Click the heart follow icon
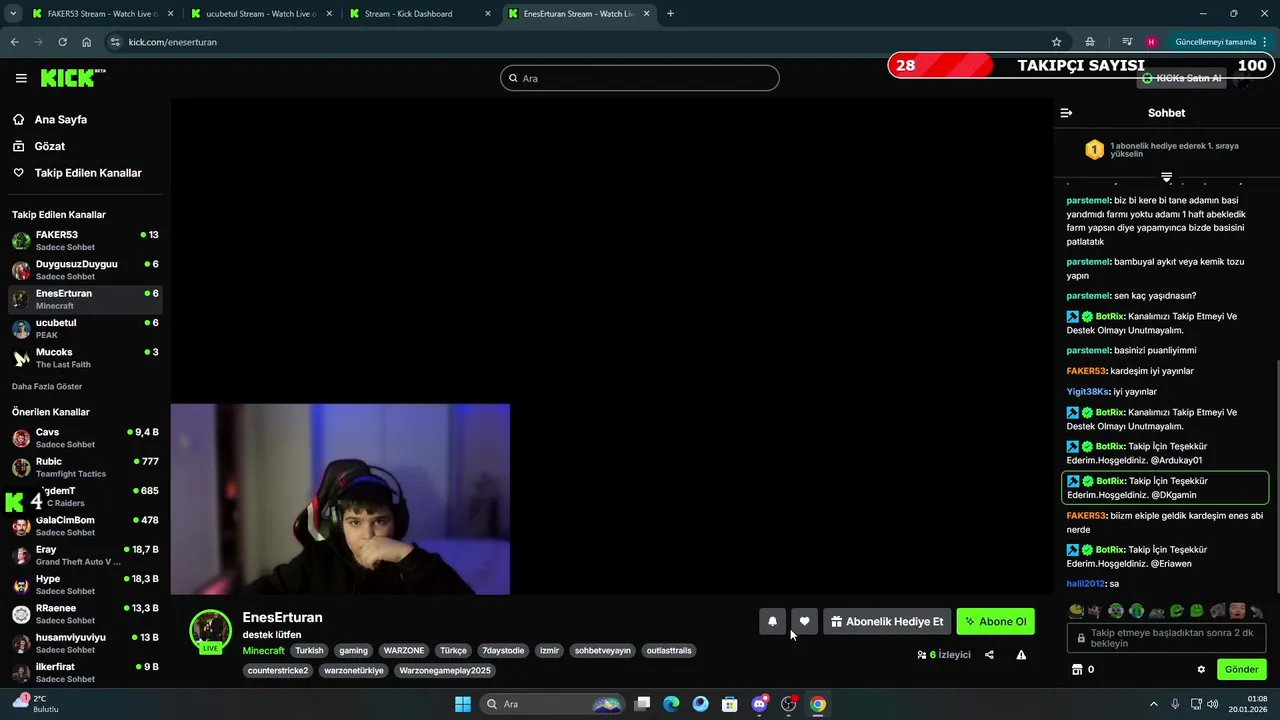 [804, 621]
